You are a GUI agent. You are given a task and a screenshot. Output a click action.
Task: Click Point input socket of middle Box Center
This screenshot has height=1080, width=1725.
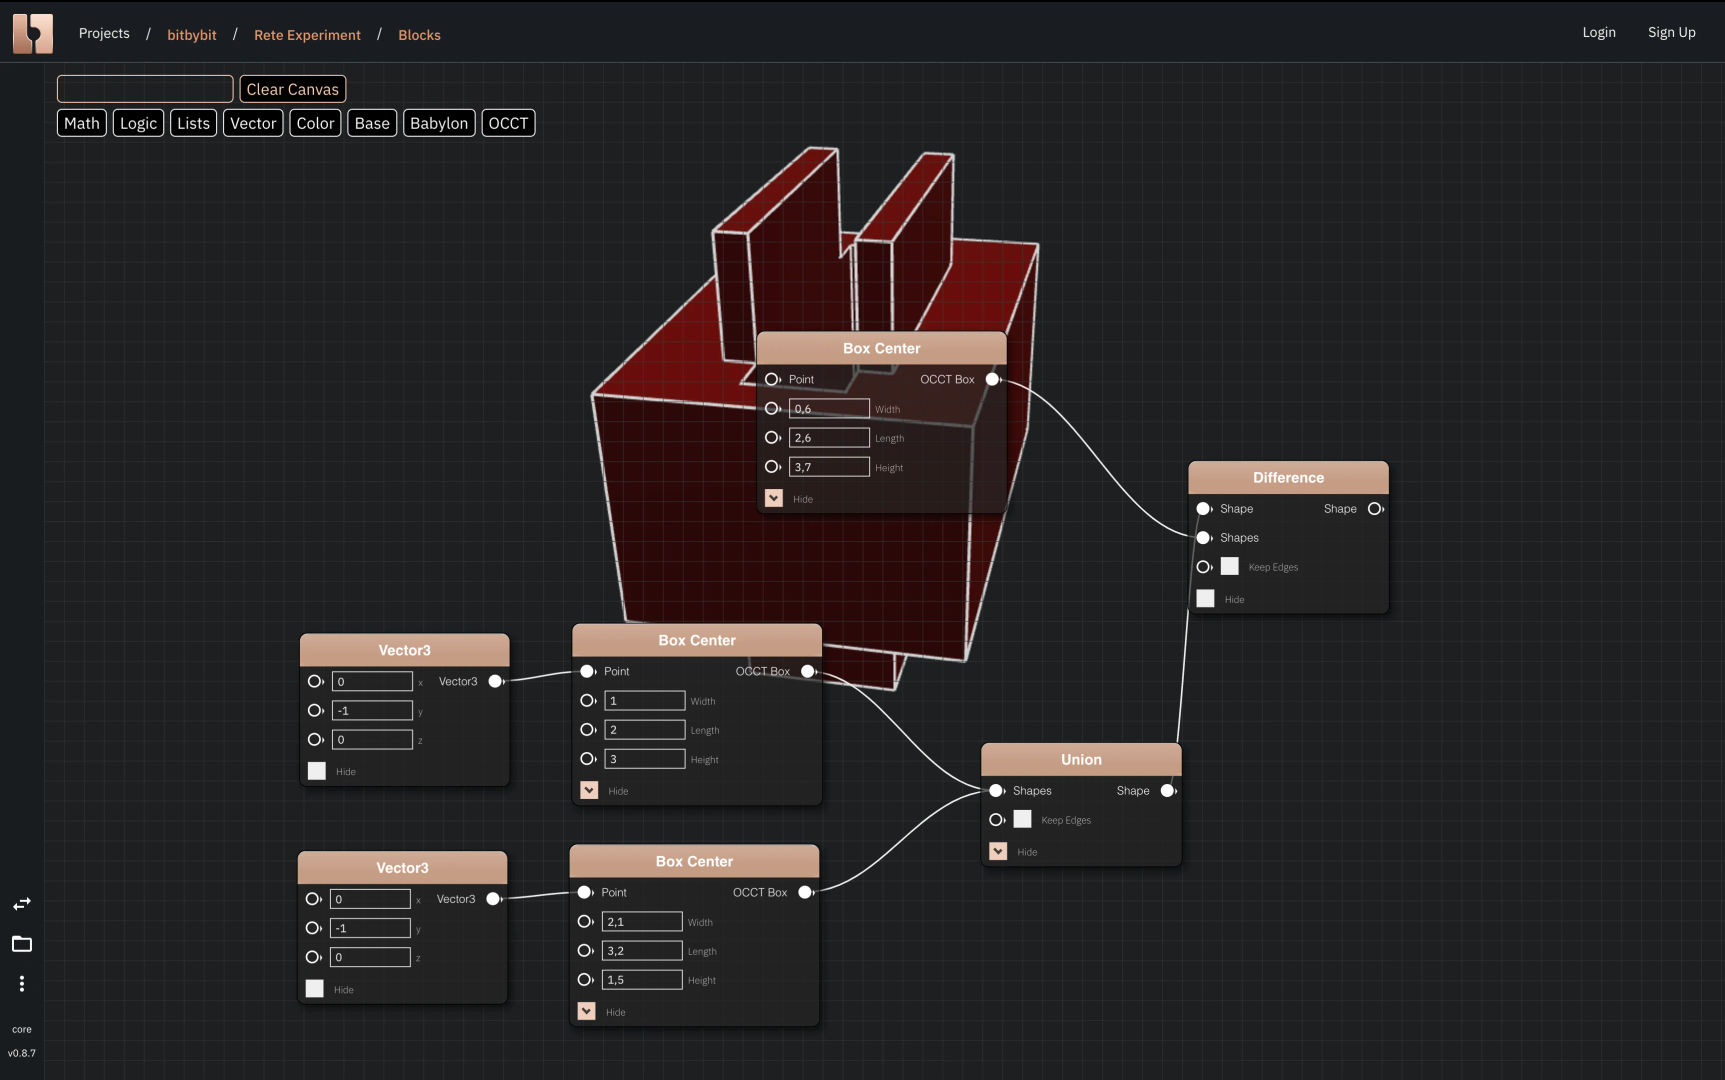[587, 671]
